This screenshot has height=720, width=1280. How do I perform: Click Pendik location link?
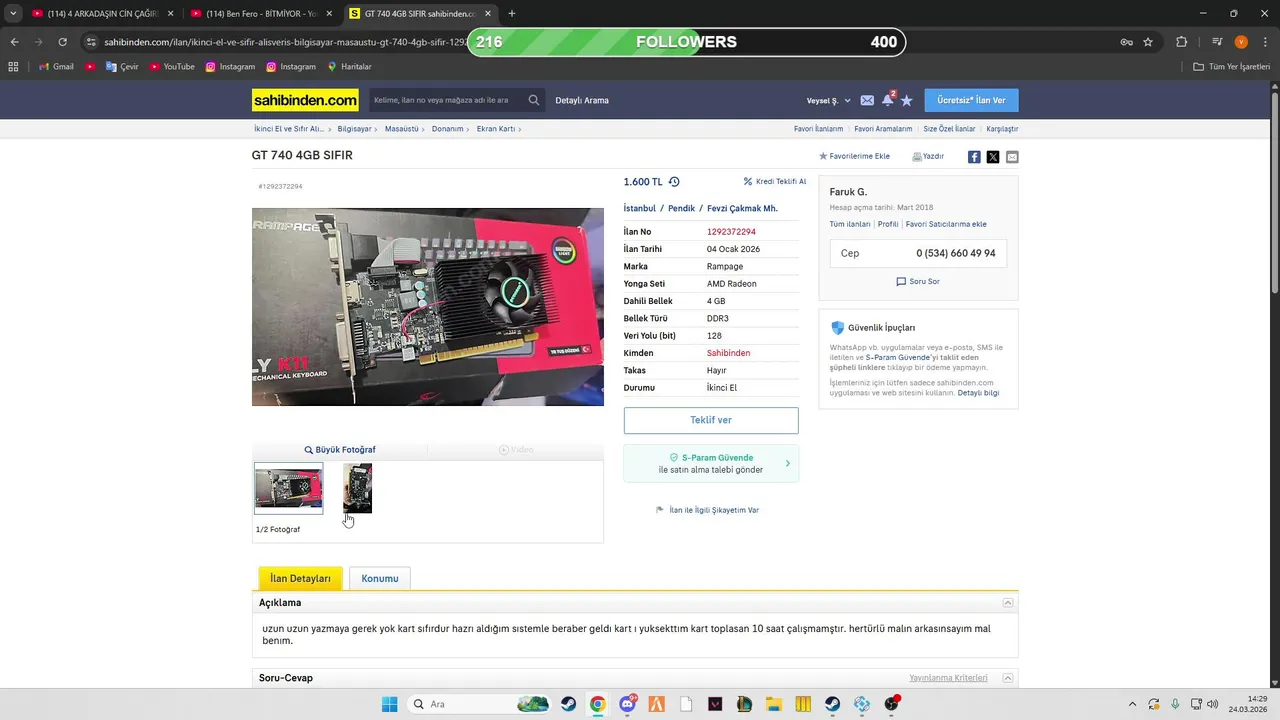point(681,208)
